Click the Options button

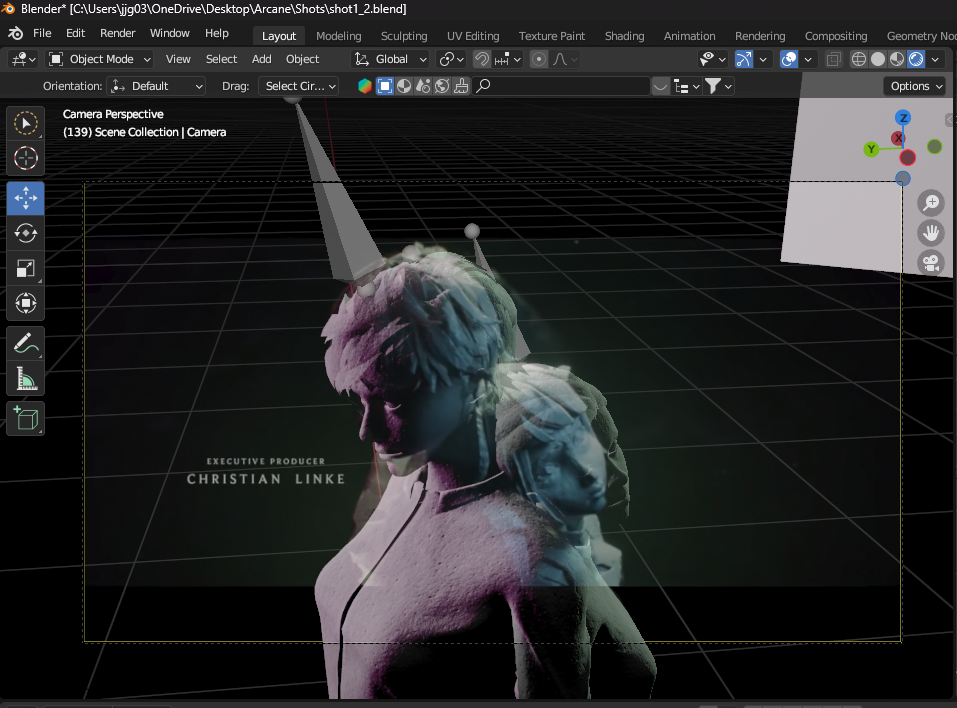tap(915, 86)
